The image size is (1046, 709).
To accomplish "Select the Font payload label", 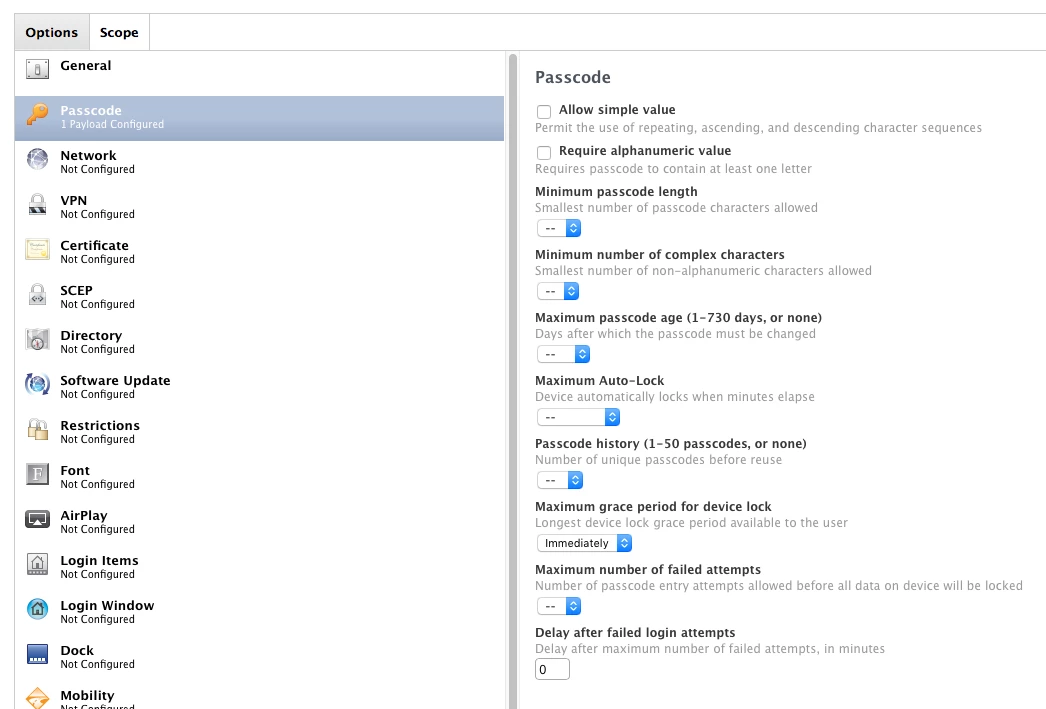I will [75, 470].
